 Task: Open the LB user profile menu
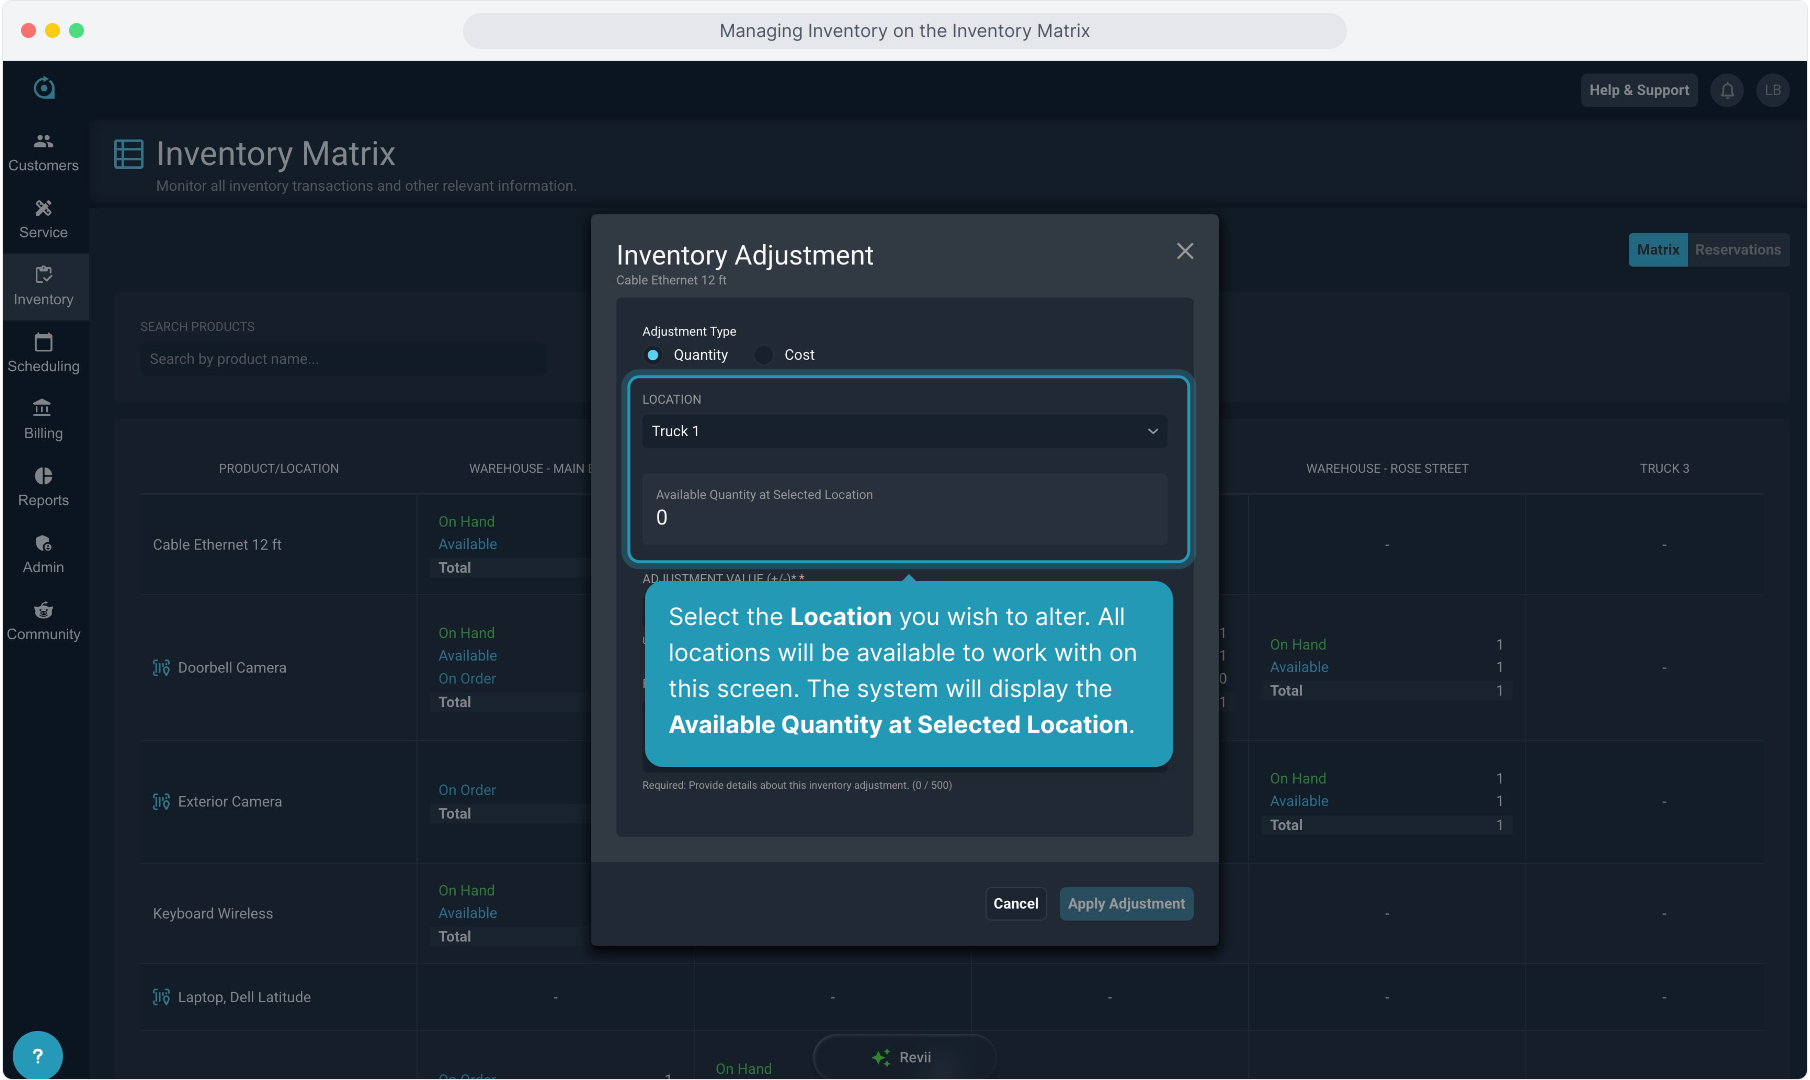point(1773,90)
